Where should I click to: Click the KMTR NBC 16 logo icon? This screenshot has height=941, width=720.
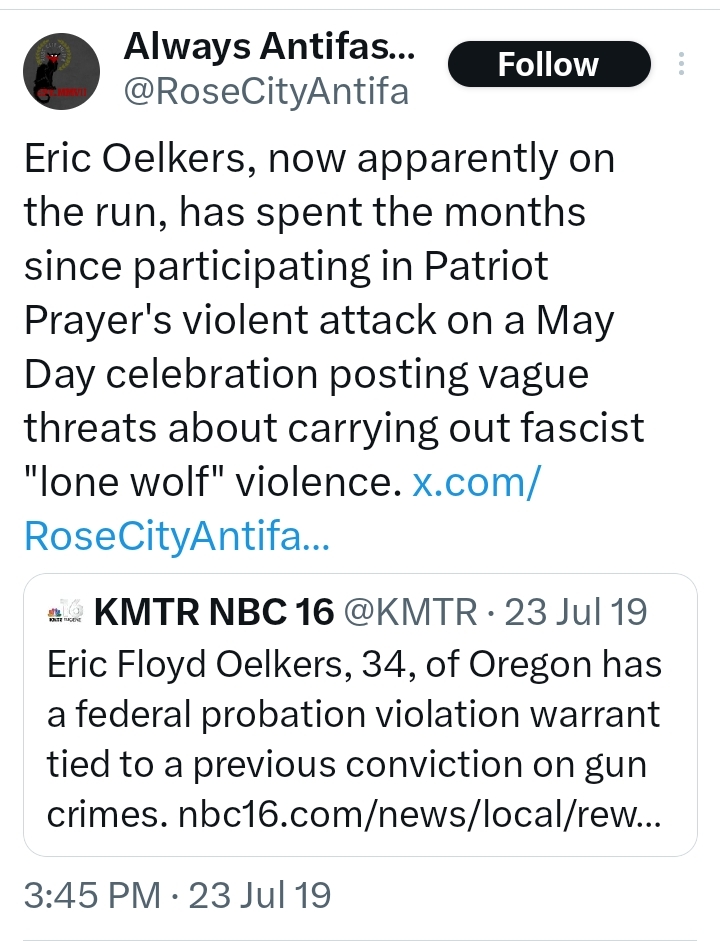tap(65, 612)
